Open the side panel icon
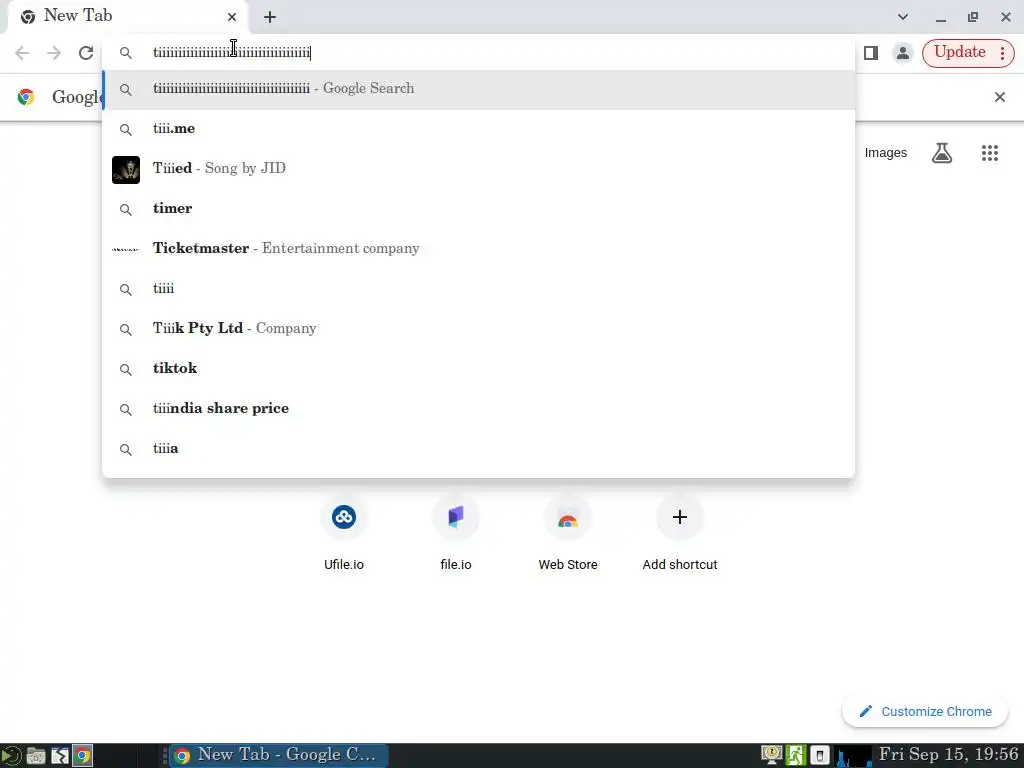 coord(871,53)
